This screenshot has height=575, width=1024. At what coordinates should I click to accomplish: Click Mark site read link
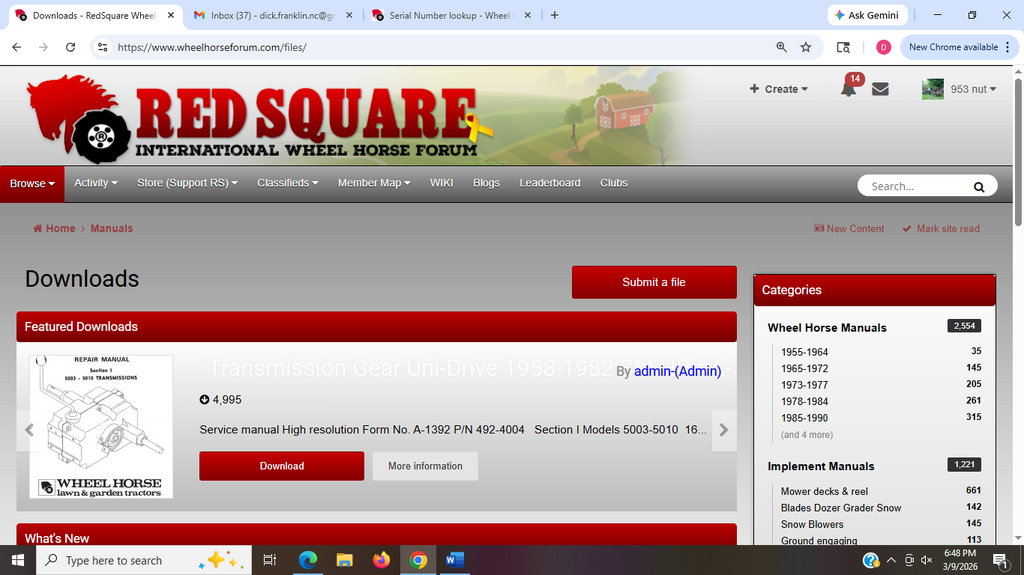(941, 229)
